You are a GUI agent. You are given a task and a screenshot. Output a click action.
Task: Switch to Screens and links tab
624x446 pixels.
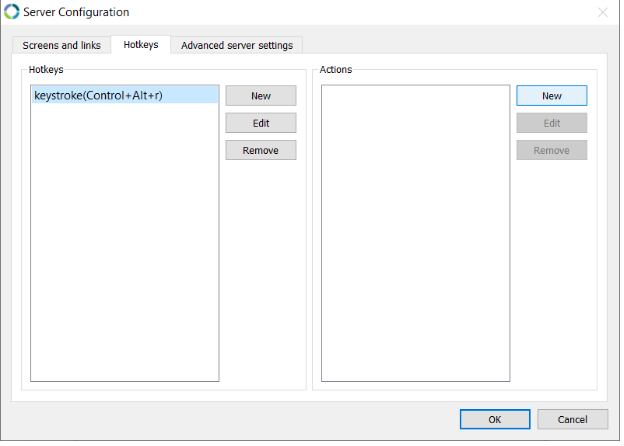point(61,45)
